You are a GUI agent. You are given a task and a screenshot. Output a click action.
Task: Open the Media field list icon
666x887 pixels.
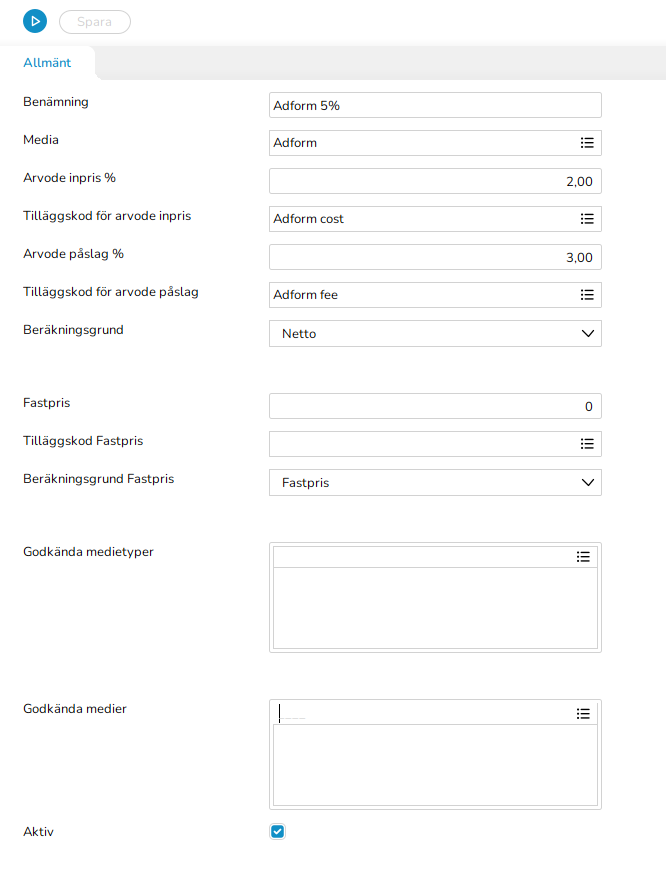(x=587, y=143)
